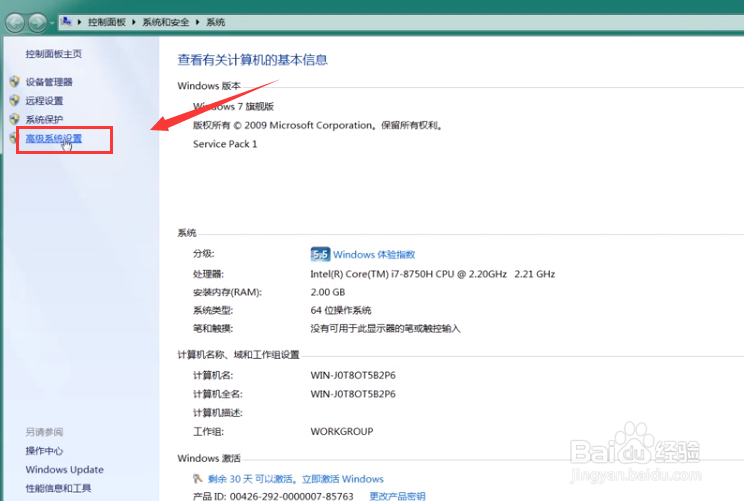Click the copyright 2009 Microsoft Corporation line
The image size is (744, 501).
pyautogui.click(x=318, y=125)
